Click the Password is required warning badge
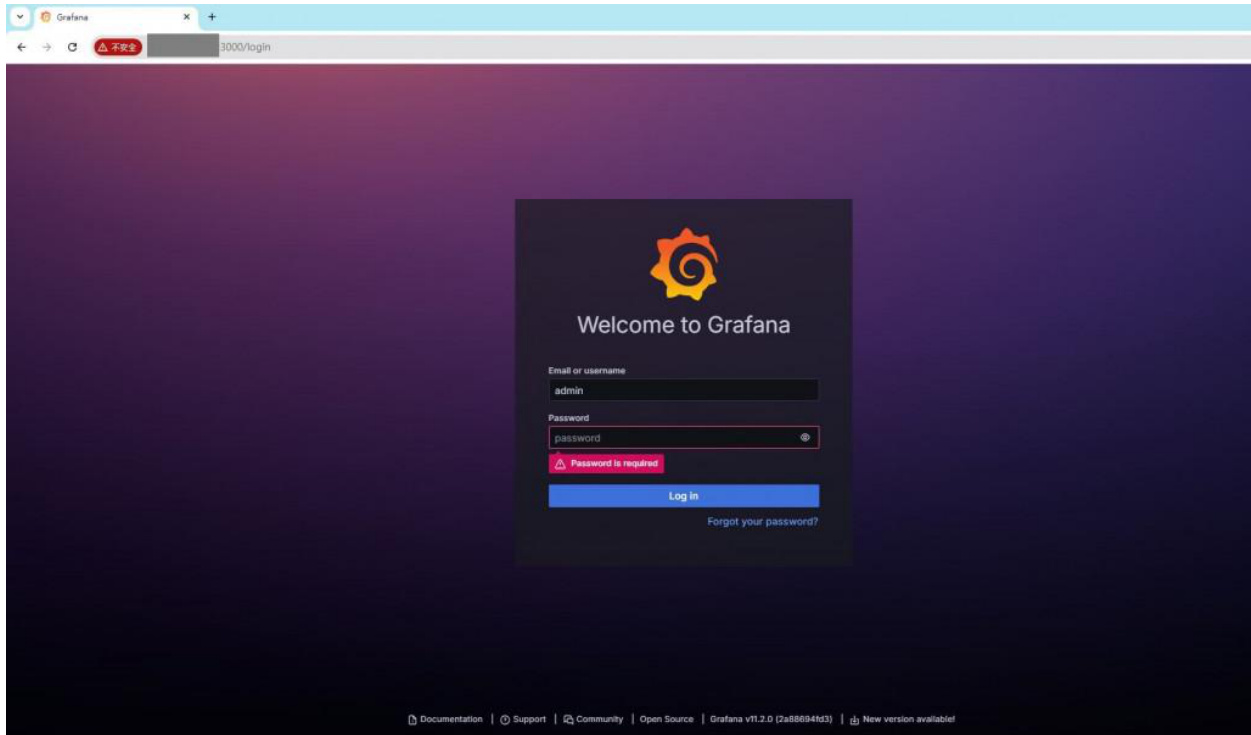 point(606,464)
